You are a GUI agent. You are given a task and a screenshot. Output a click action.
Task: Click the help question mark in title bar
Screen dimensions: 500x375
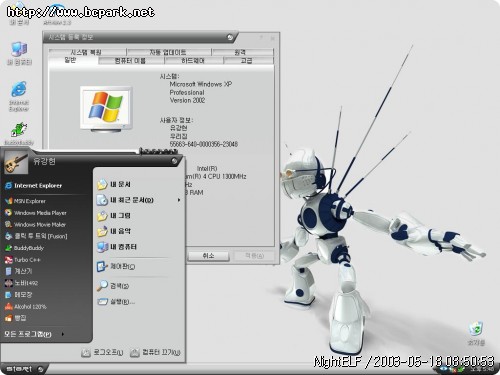(262, 38)
